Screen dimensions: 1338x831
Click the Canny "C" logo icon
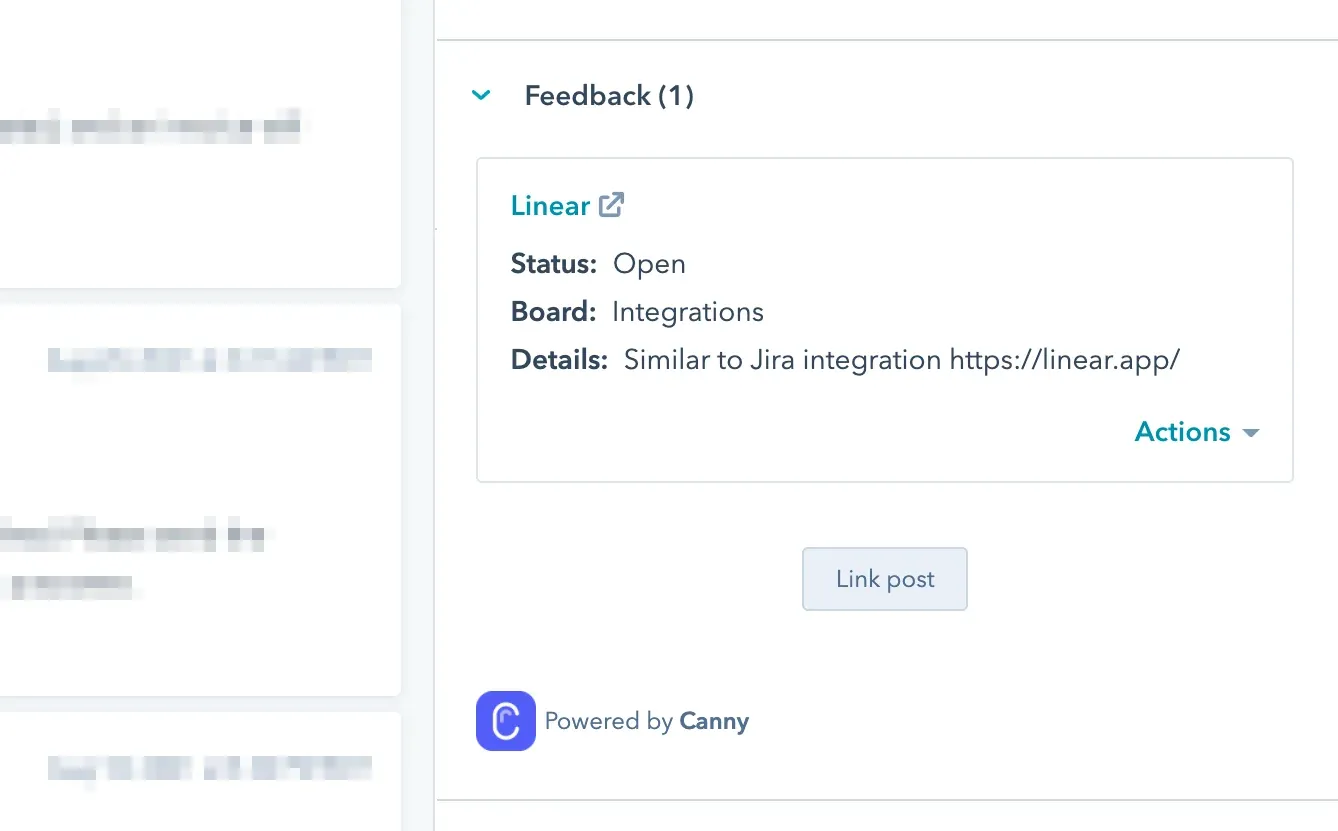coord(505,721)
